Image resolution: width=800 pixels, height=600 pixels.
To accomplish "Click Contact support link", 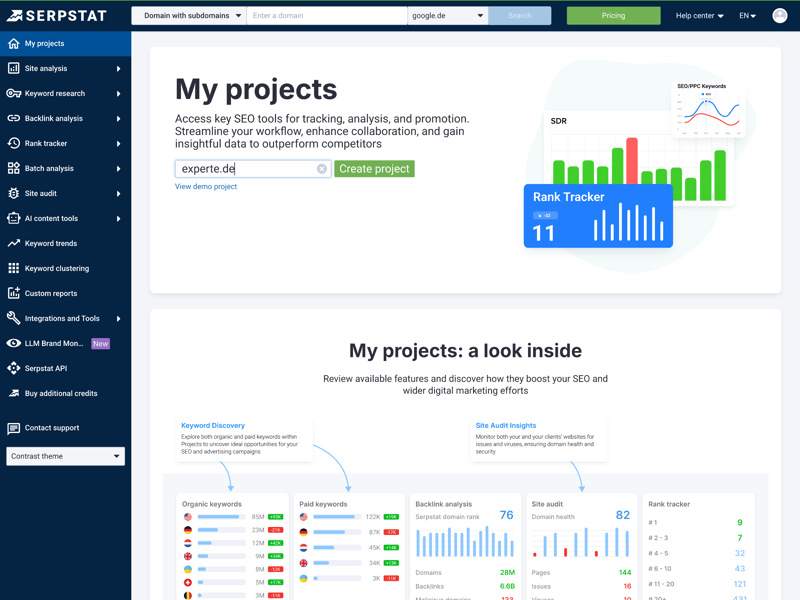I will (52, 428).
